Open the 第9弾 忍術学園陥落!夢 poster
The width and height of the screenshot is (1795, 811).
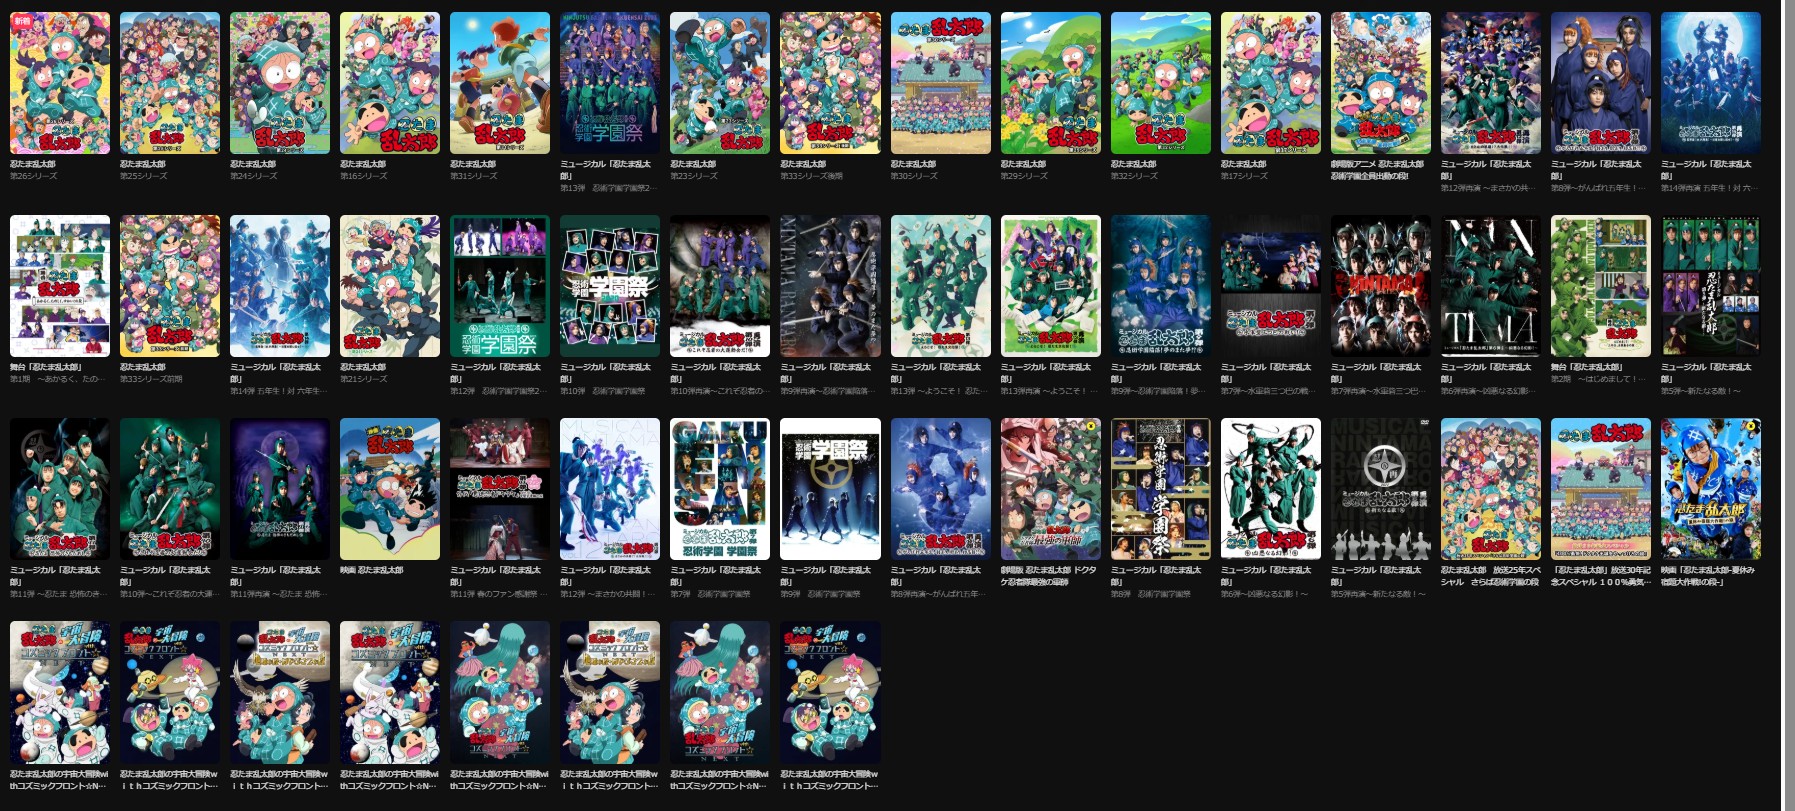coord(1161,286)
